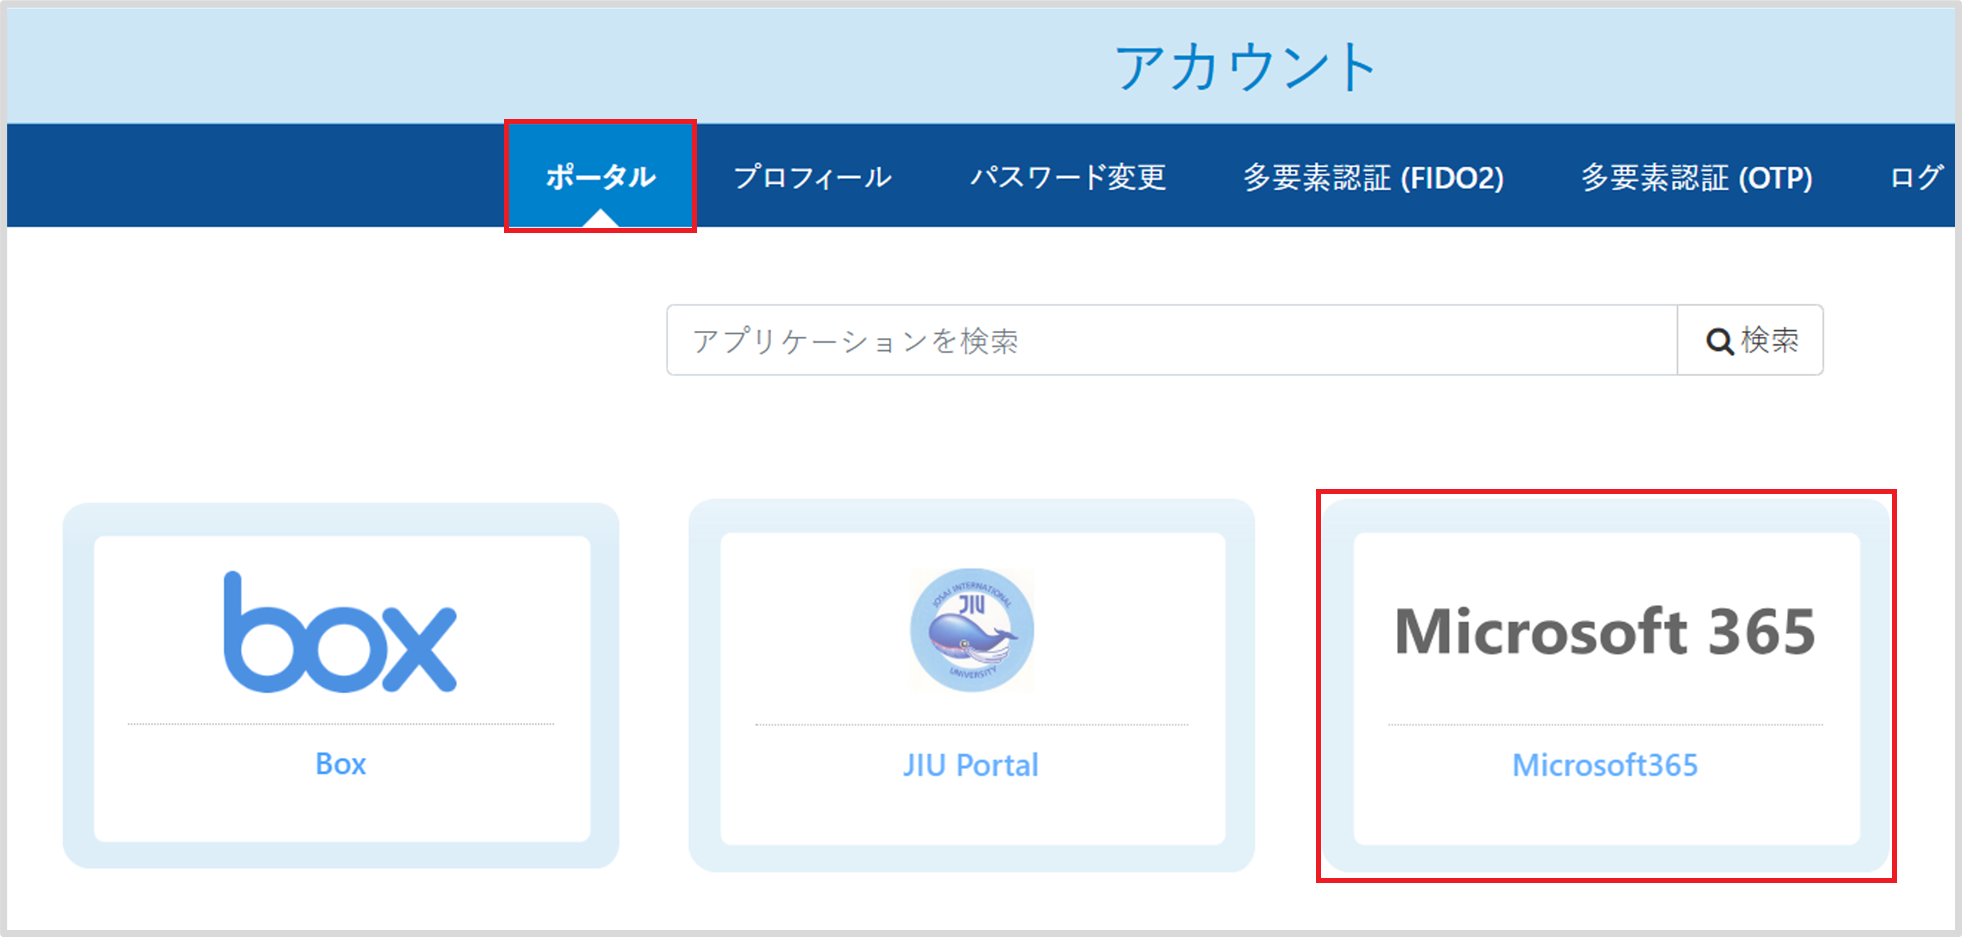Open the プロフィール tab
1962x937 pixels.
[813, 176]
